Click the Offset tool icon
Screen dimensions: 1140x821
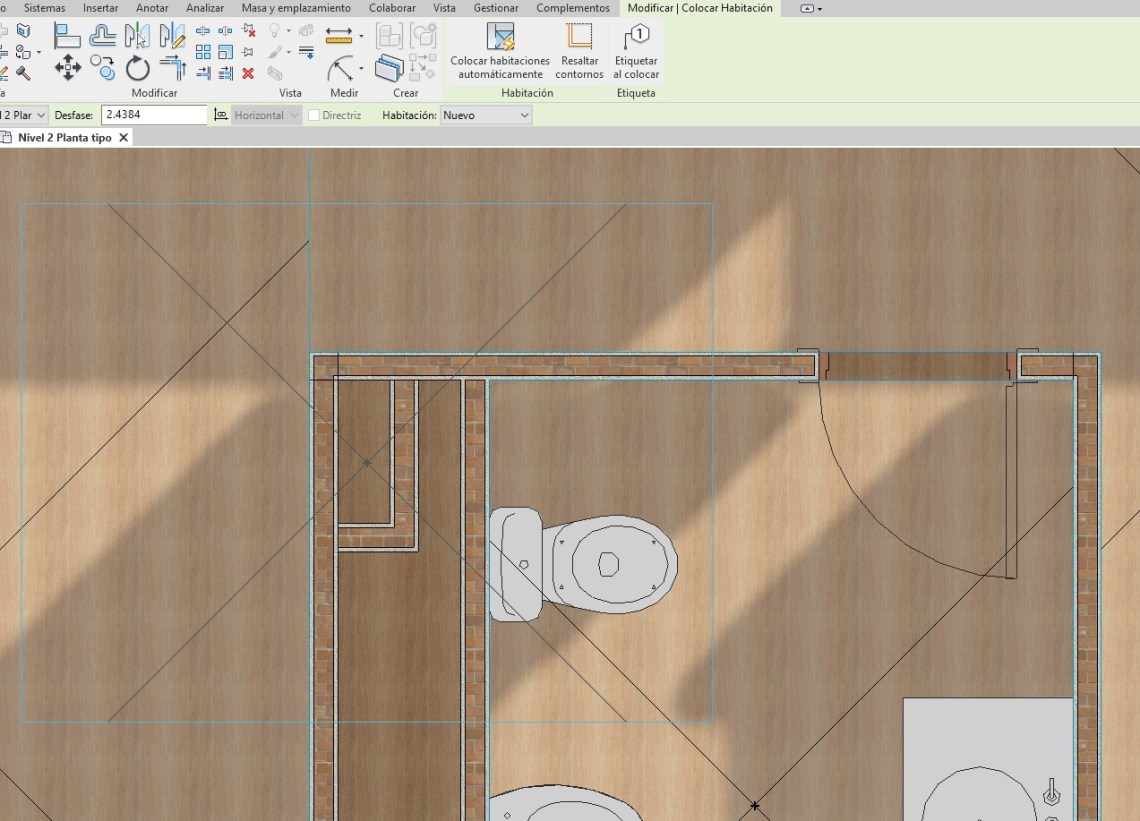102,37
